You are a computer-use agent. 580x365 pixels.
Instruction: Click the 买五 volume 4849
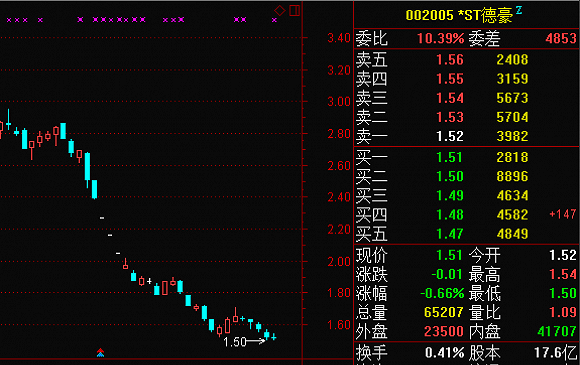tap(512, 234)
